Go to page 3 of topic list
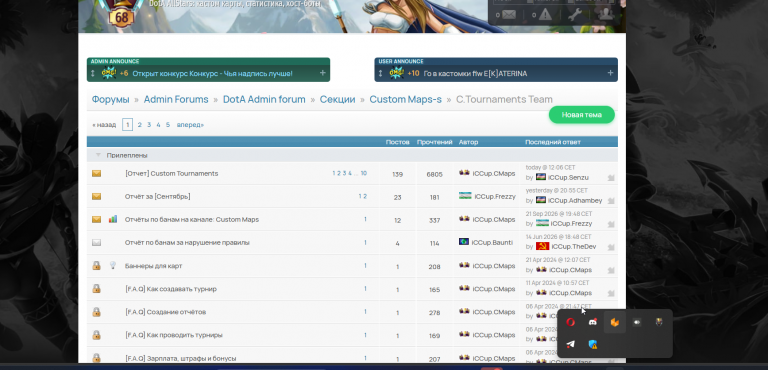The width and height of the screenshot is (768, 370). (149, 125)
